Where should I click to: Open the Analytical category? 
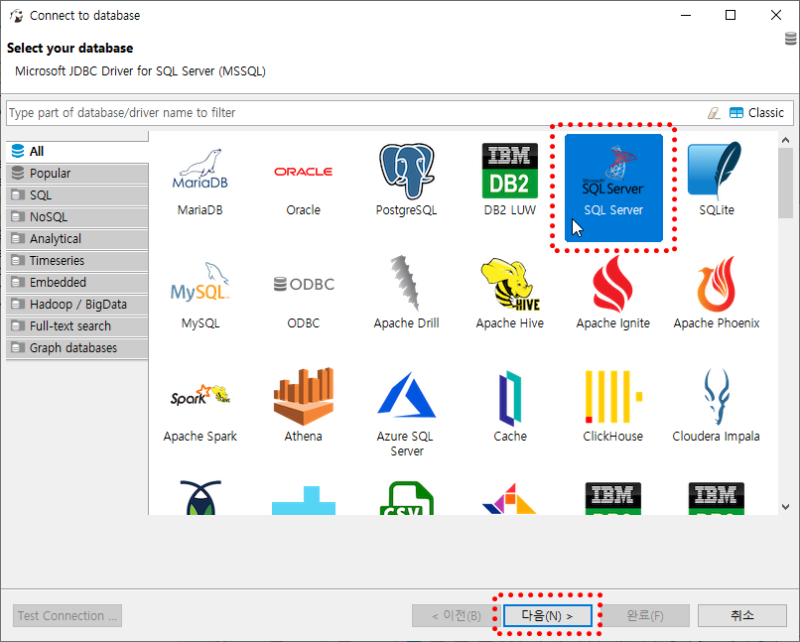point(77,239)
